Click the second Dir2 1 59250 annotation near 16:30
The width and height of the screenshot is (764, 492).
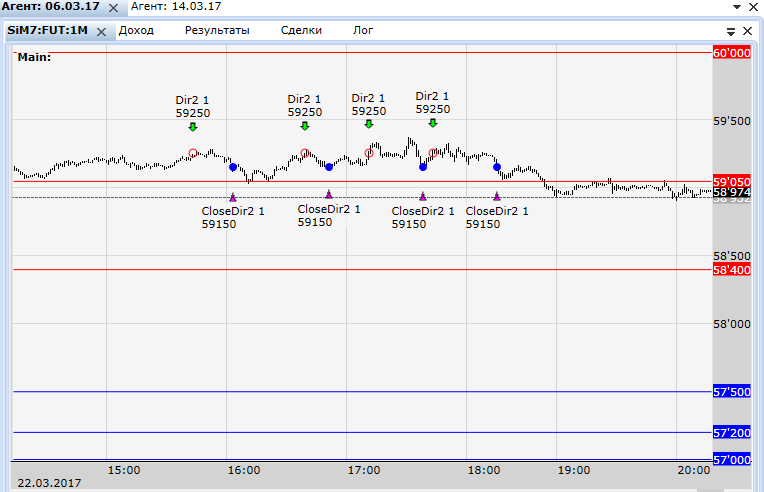305,106
